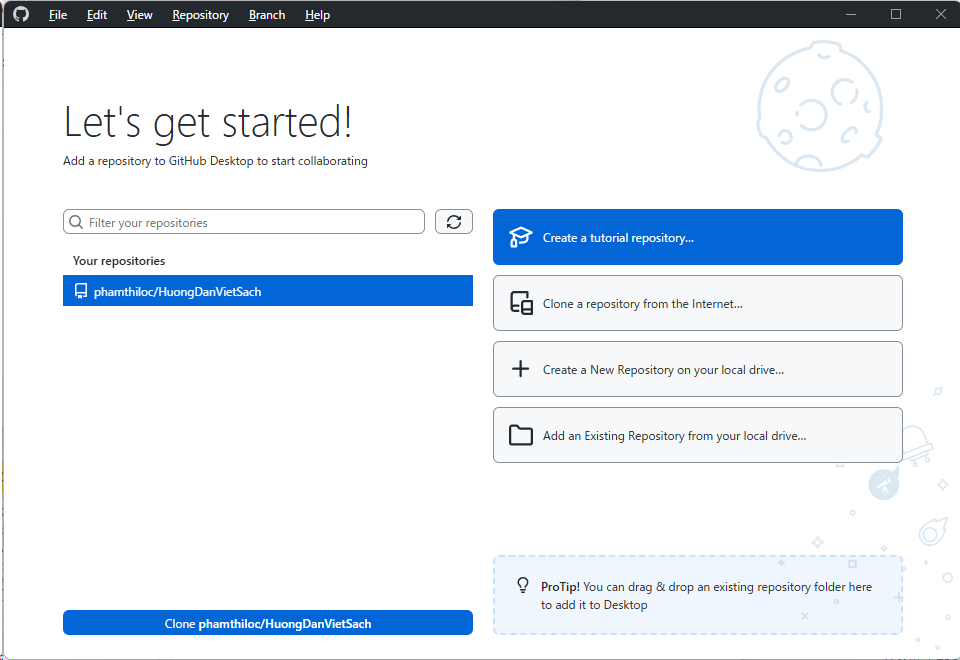Select the phamthiloc/HuongDanVietSach repository row

tap(268, 291)
